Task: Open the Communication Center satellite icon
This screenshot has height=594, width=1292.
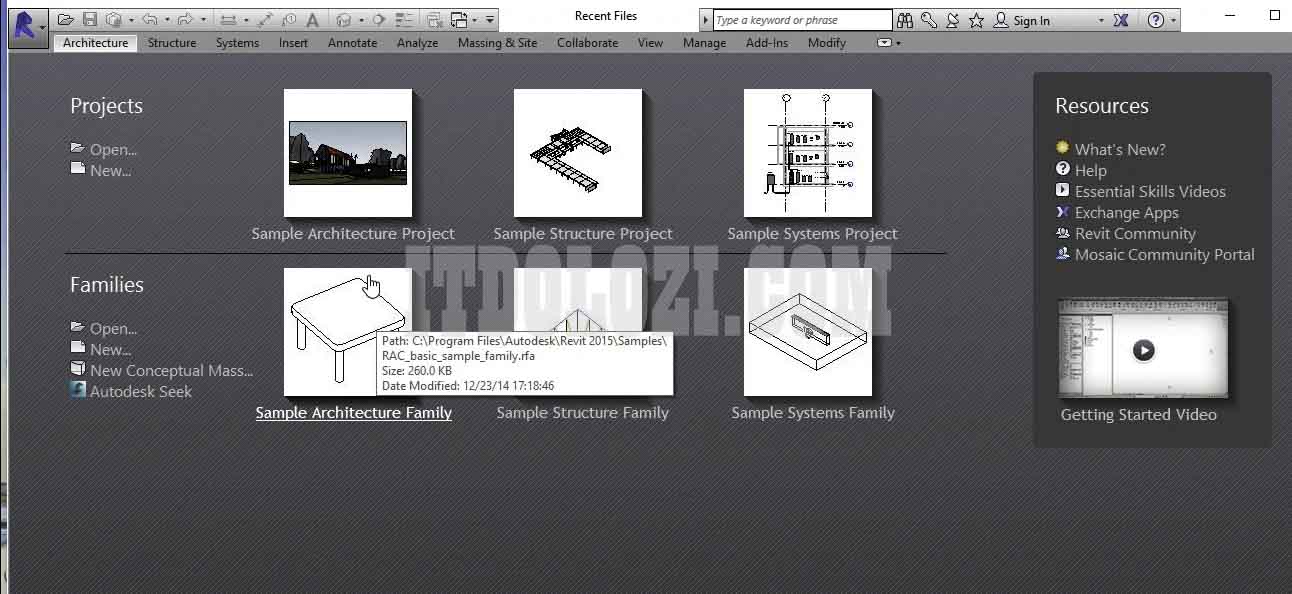Action: (952, 19)
